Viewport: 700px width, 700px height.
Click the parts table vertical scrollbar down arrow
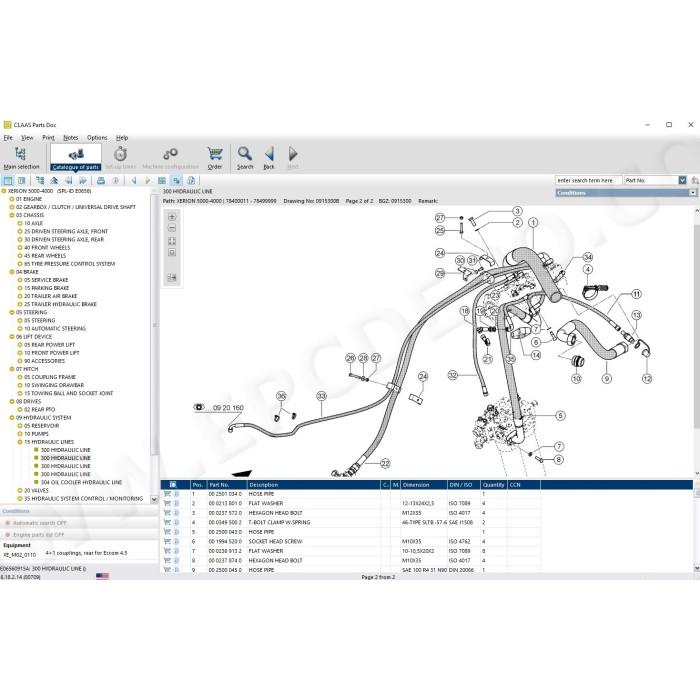coord(696,568)
